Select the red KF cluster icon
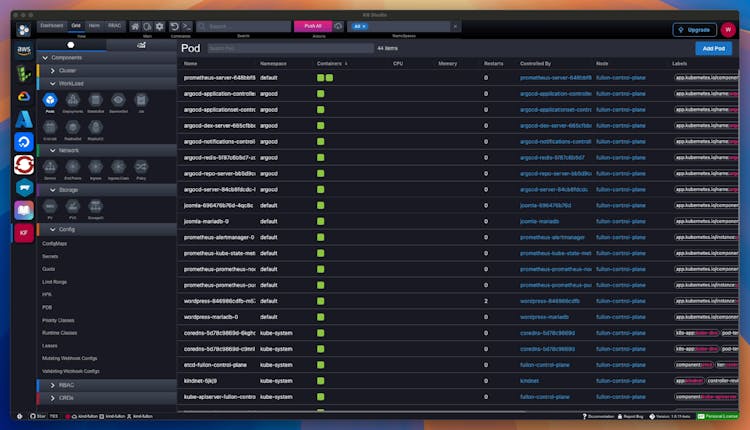 23,233
